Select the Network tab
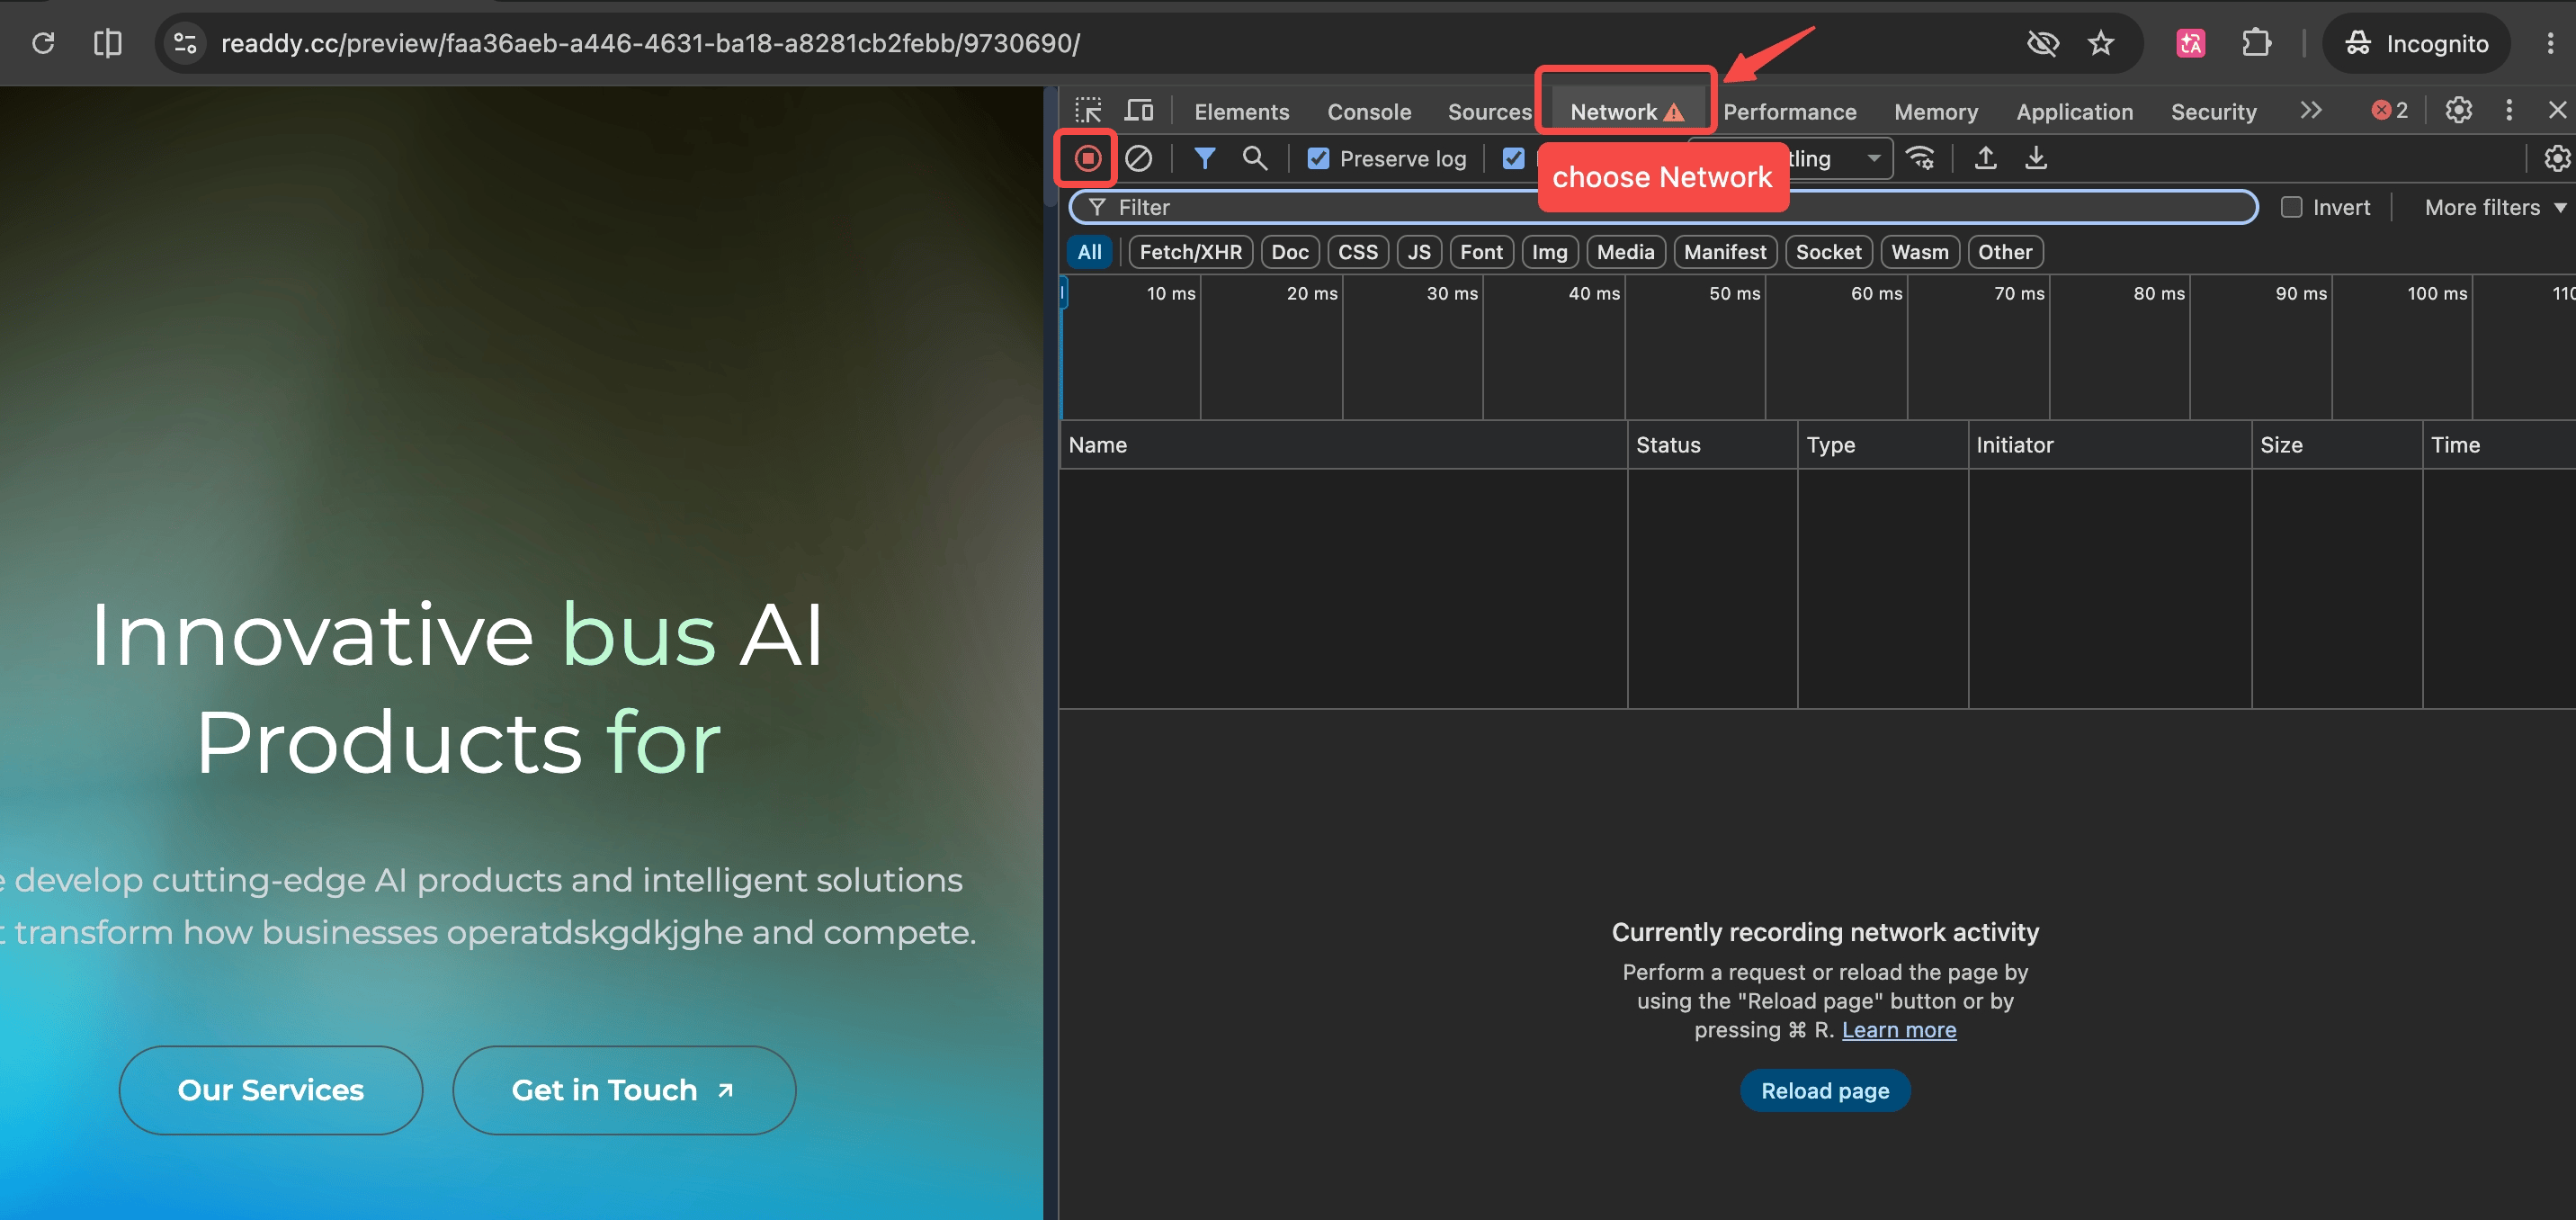 [x=1627, y=112]
